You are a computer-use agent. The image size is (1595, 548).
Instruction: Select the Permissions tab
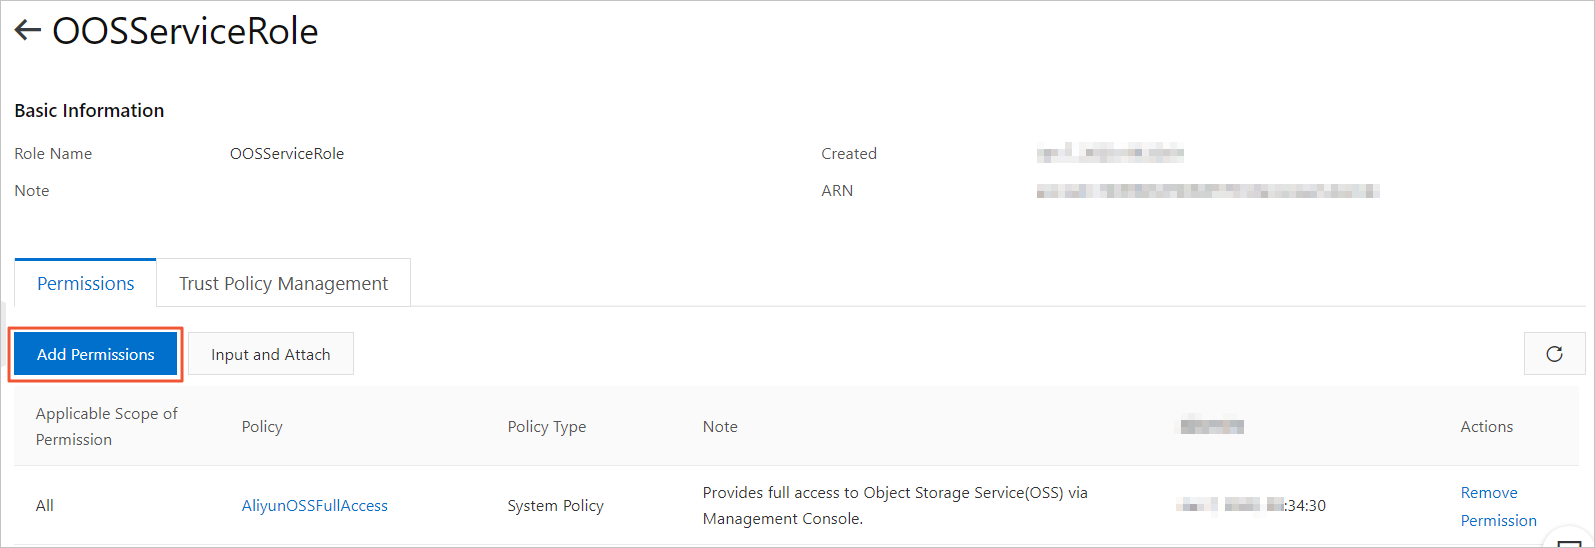pyautogui.click(x=85, y=283)
